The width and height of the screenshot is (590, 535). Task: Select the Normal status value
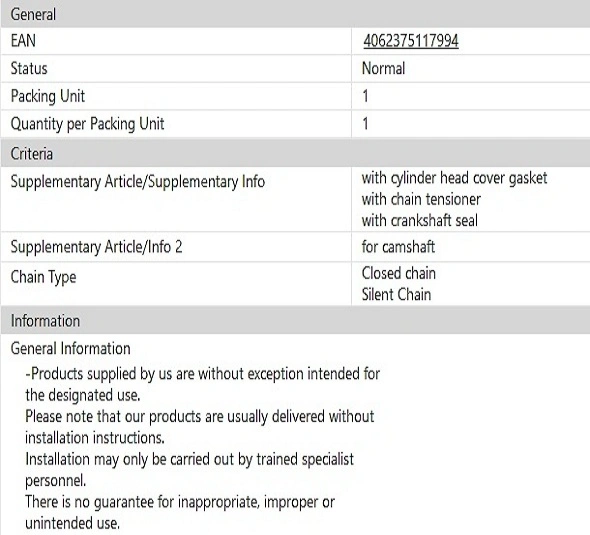click(383, 68)
